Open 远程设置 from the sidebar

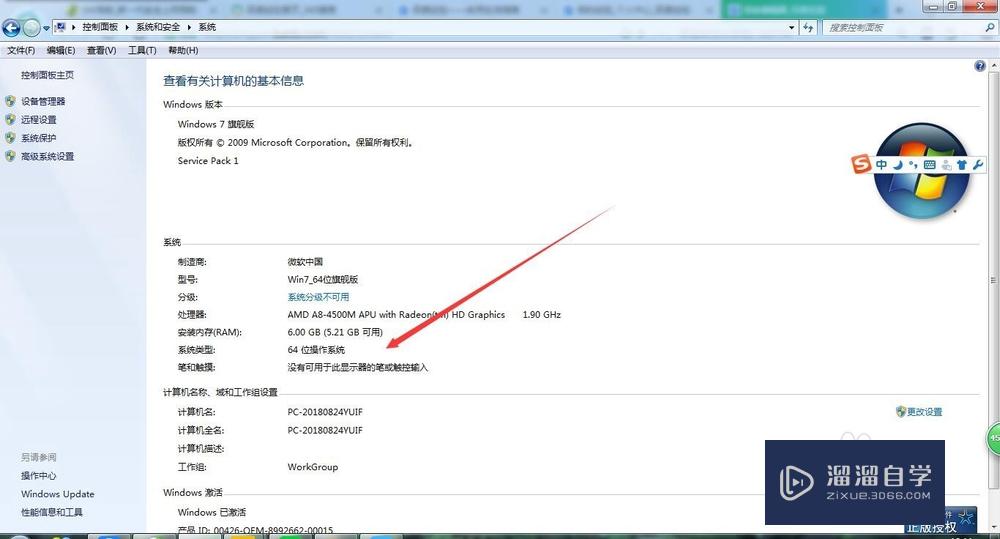click(x=38, y=120)
